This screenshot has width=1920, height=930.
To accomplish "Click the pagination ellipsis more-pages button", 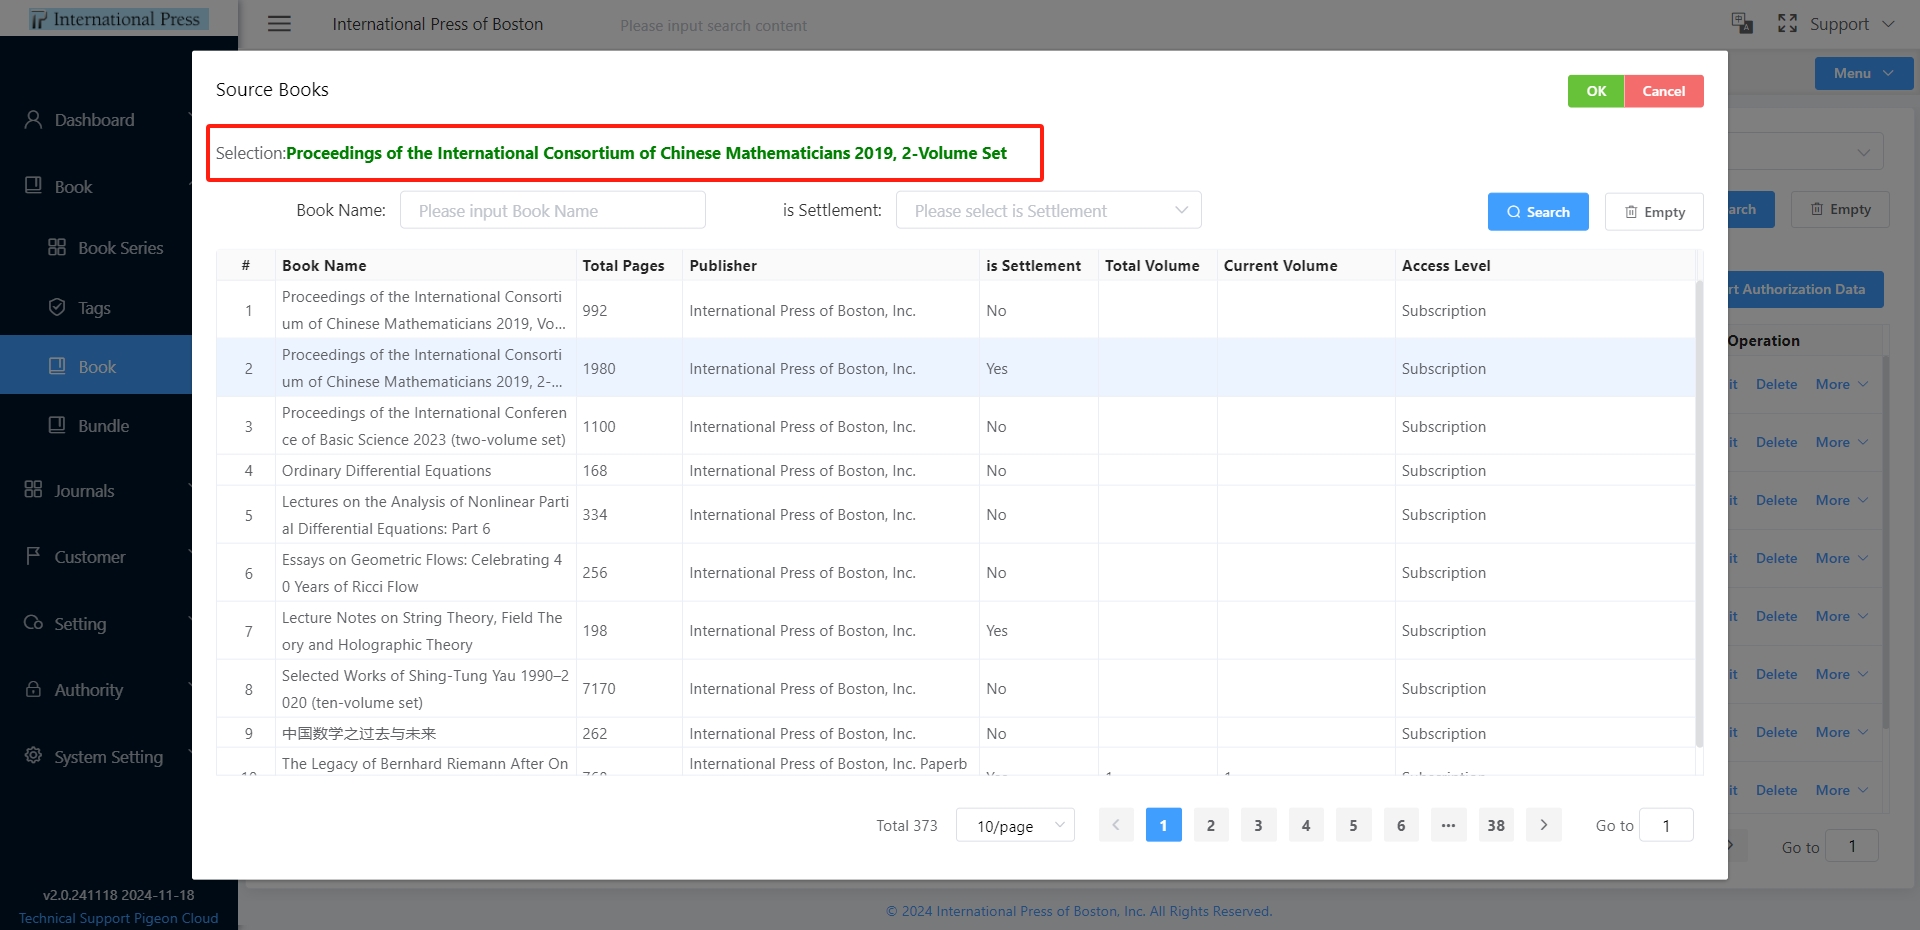I will 1448,825.
